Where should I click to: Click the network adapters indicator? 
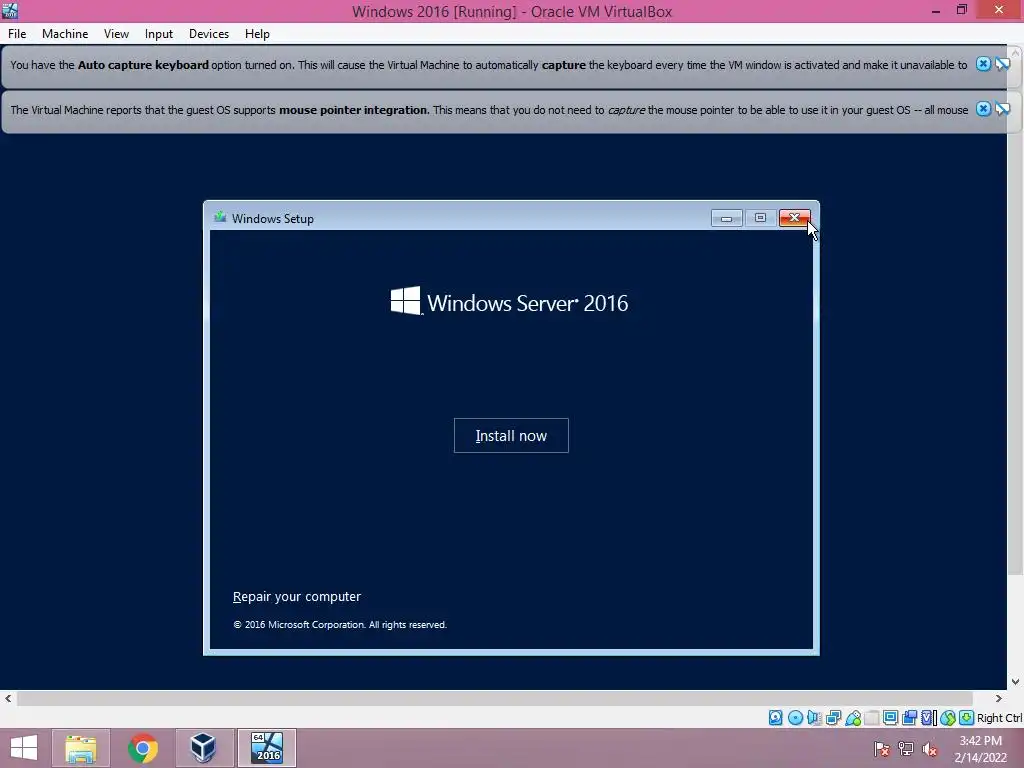coord(833,718)
